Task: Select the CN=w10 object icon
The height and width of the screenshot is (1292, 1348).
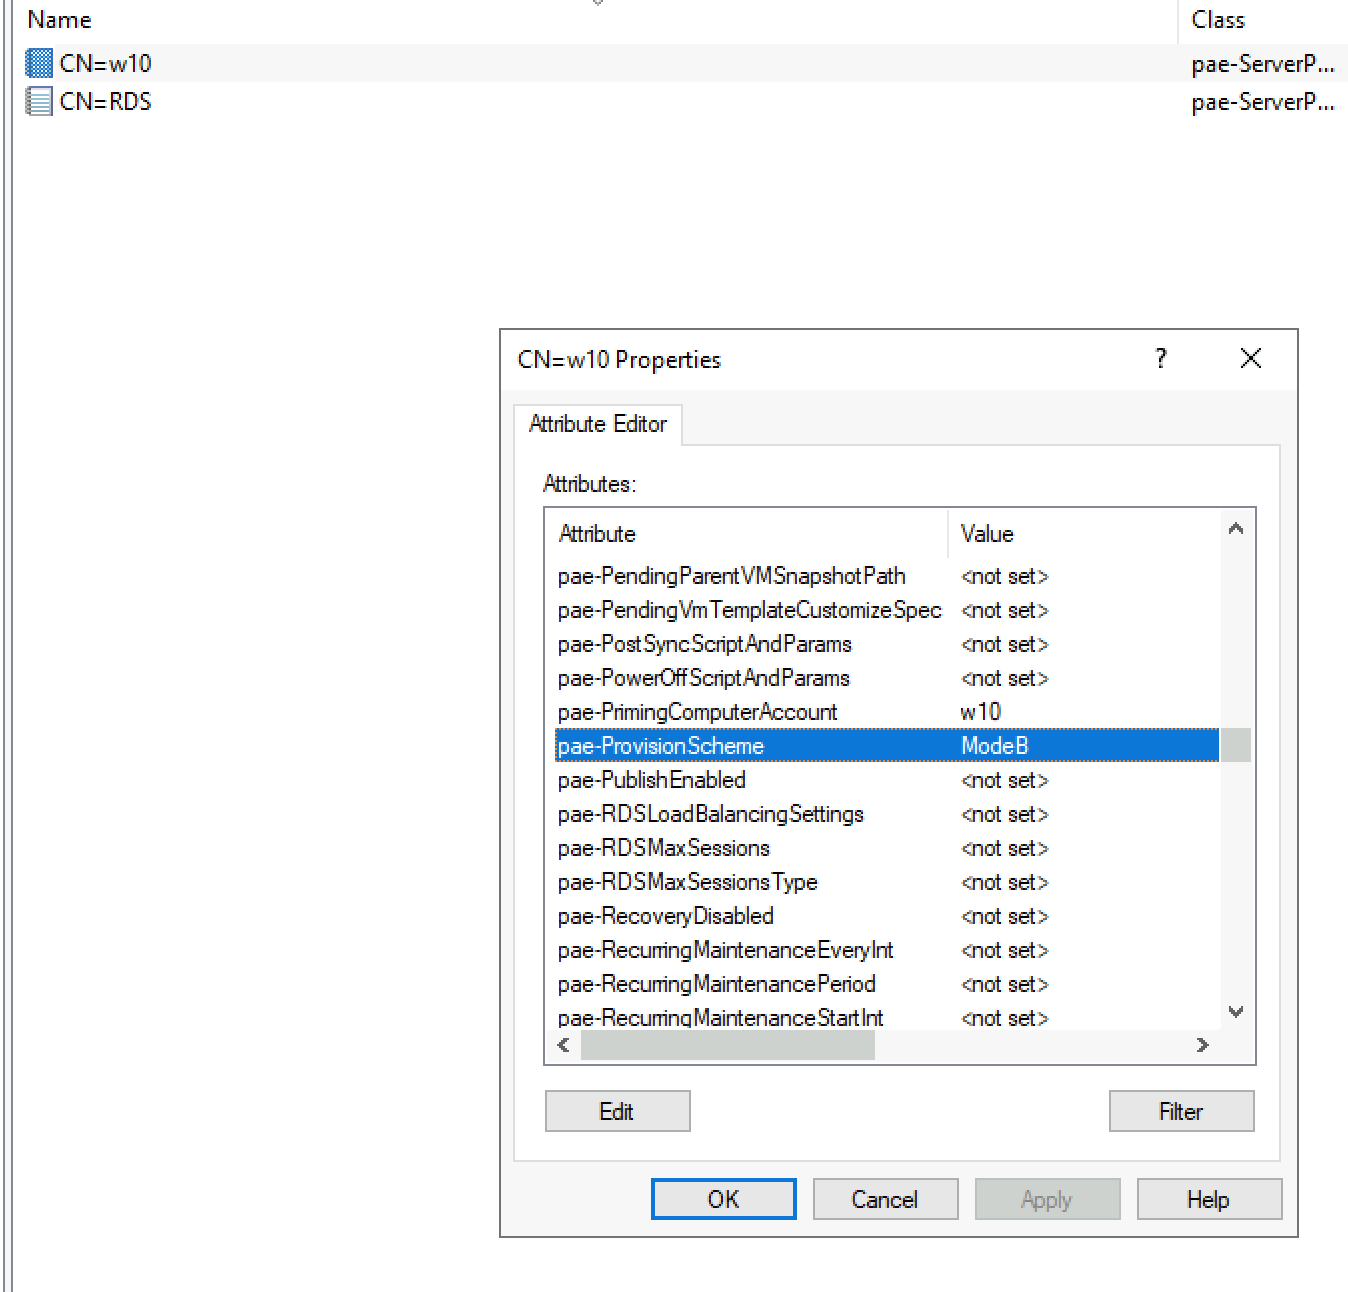Action: [x=38, y=62]
